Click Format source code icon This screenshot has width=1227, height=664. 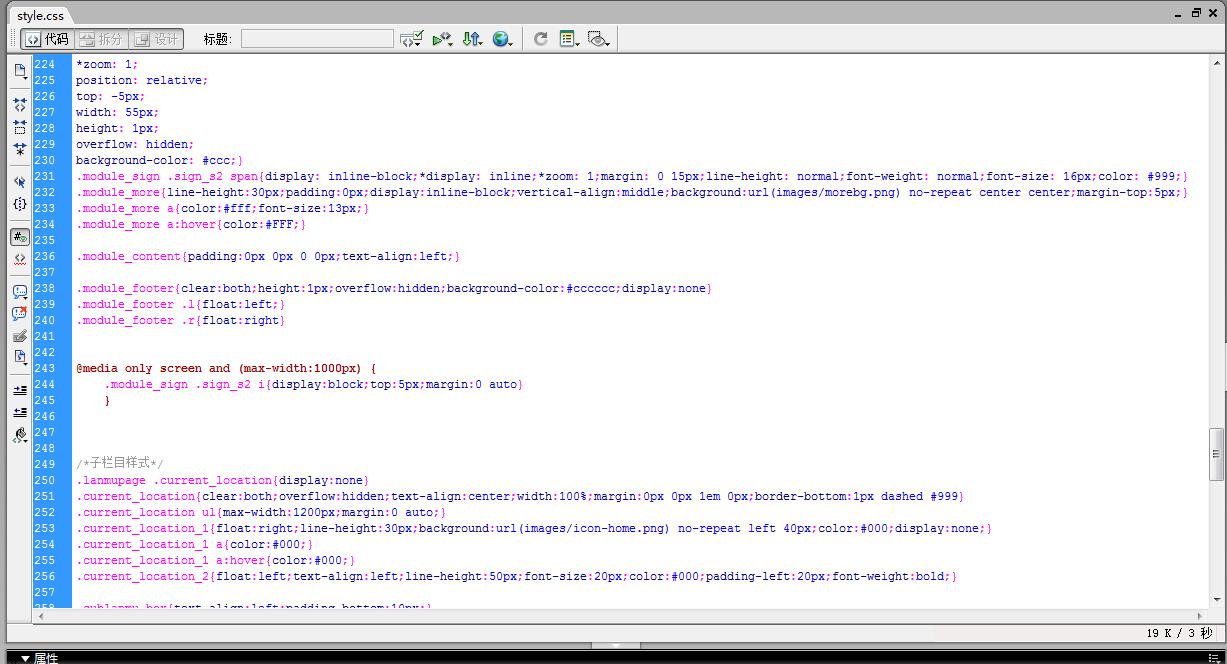(x=20, y=435)
